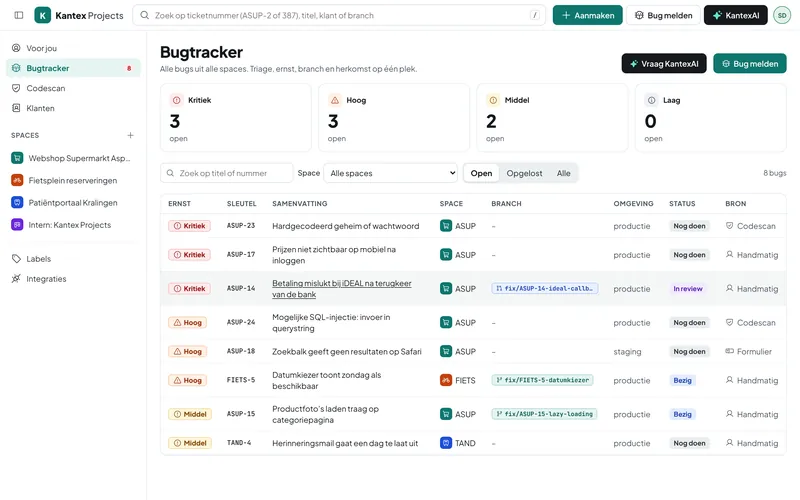Screen dimensions: 800x500
Task: Open branch fix/ASUP-14-ideal-callb chip
Action: 545,288
